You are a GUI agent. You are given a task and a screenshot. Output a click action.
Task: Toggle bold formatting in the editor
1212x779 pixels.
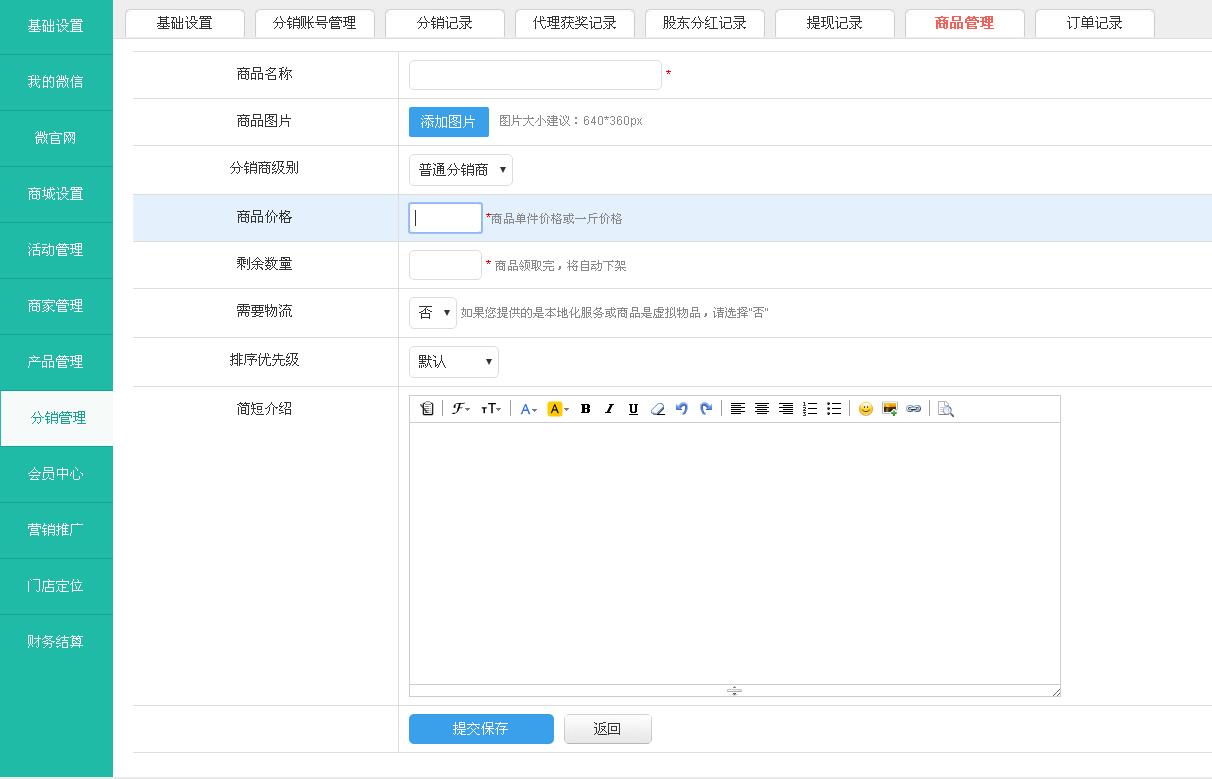tap(585, 409)
